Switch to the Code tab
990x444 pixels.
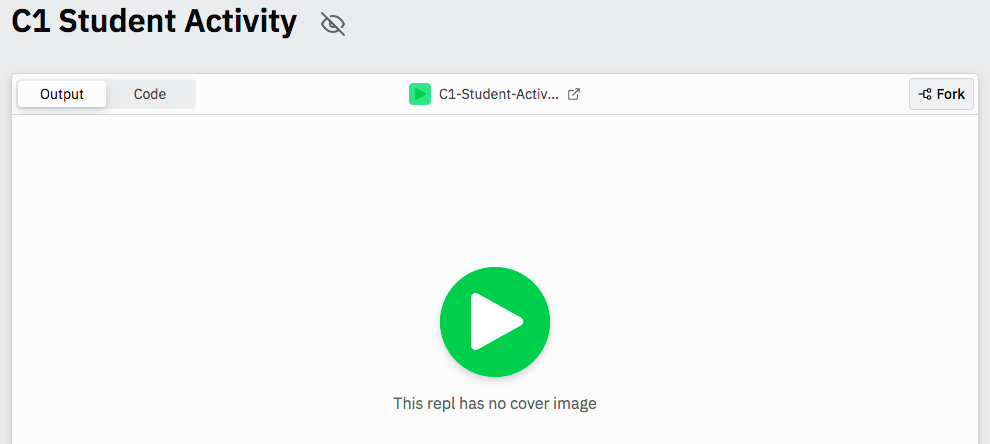pyautogui.click(x=150, y=94)
